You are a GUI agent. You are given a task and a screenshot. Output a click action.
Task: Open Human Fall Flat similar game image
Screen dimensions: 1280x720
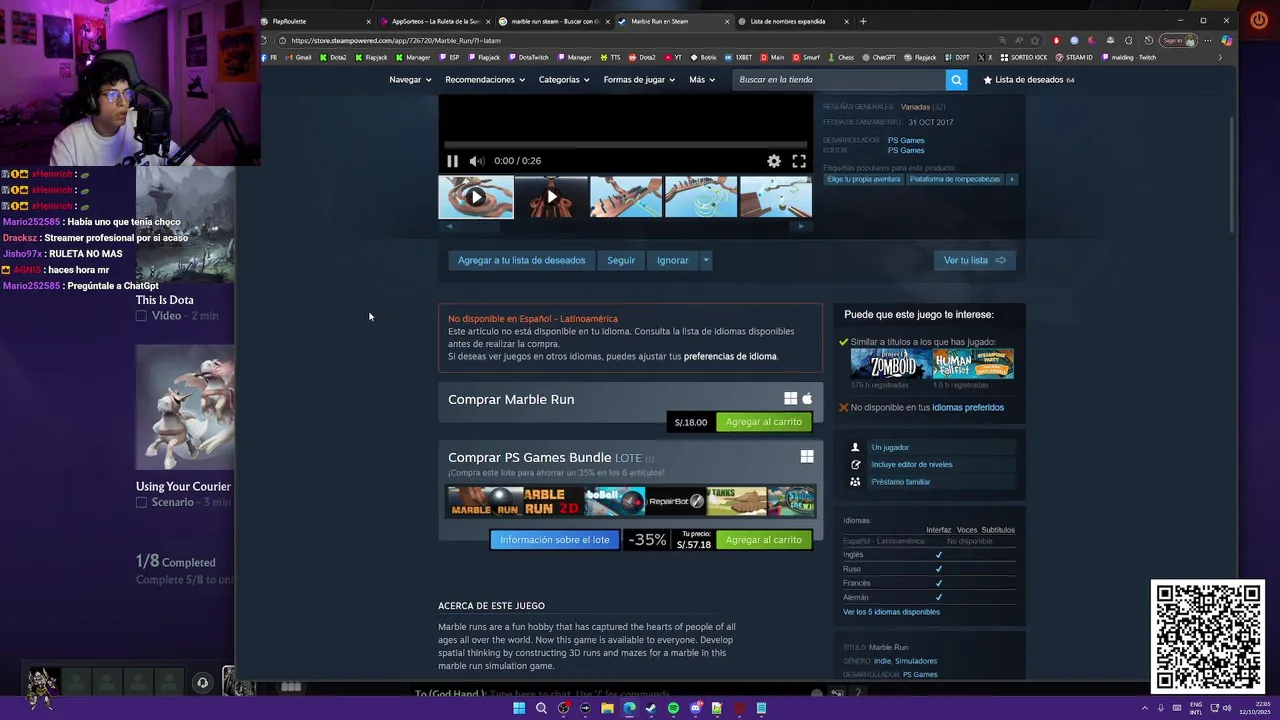(x=974, y=364)
